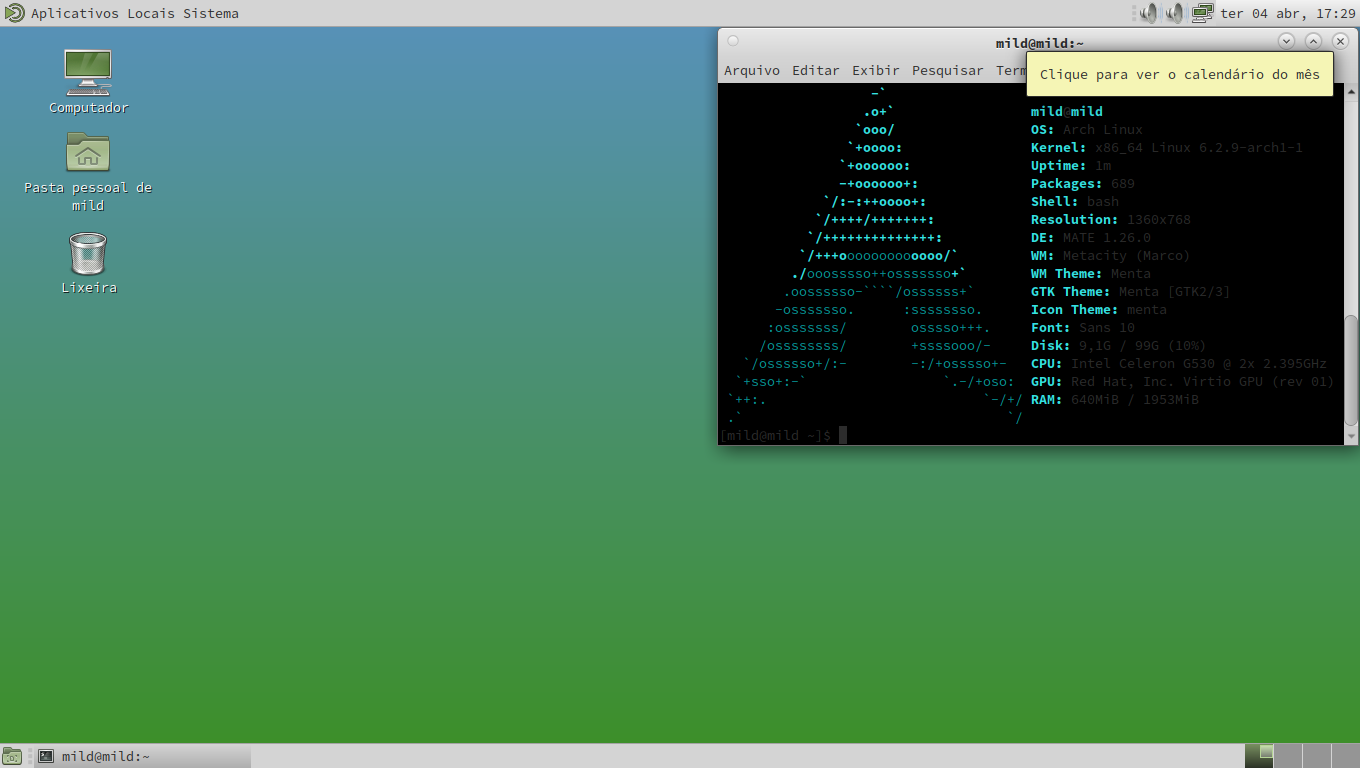Click the terminal title bar mild@mild:~
The height and width of the screenshot is (768, 1360).
coord(1040,43)
